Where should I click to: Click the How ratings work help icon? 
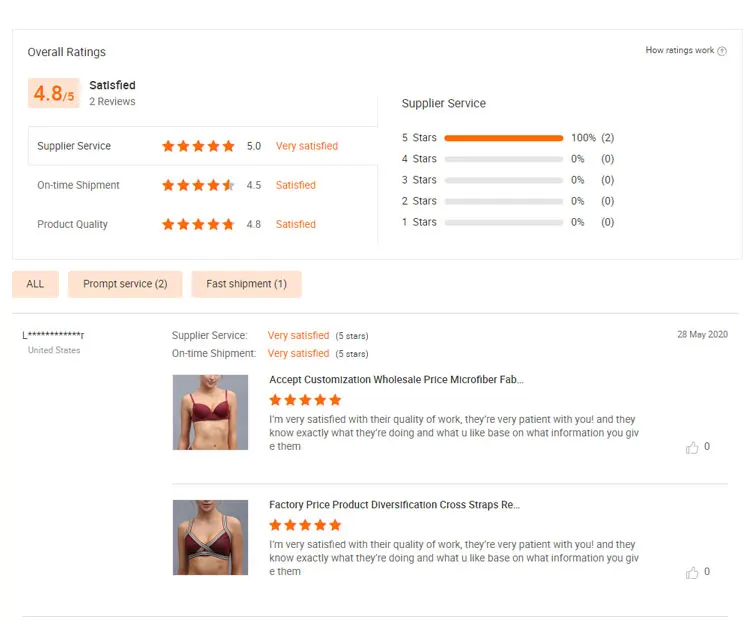pos(722,51)
